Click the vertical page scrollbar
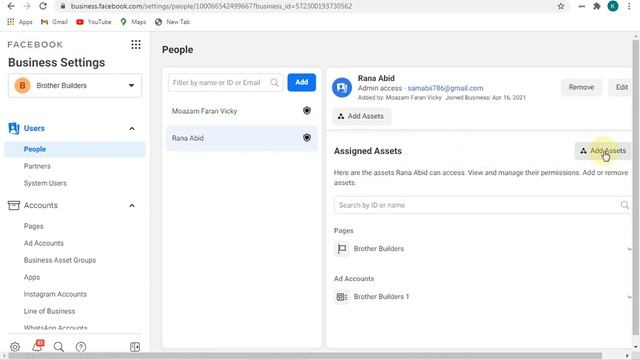 636,186
